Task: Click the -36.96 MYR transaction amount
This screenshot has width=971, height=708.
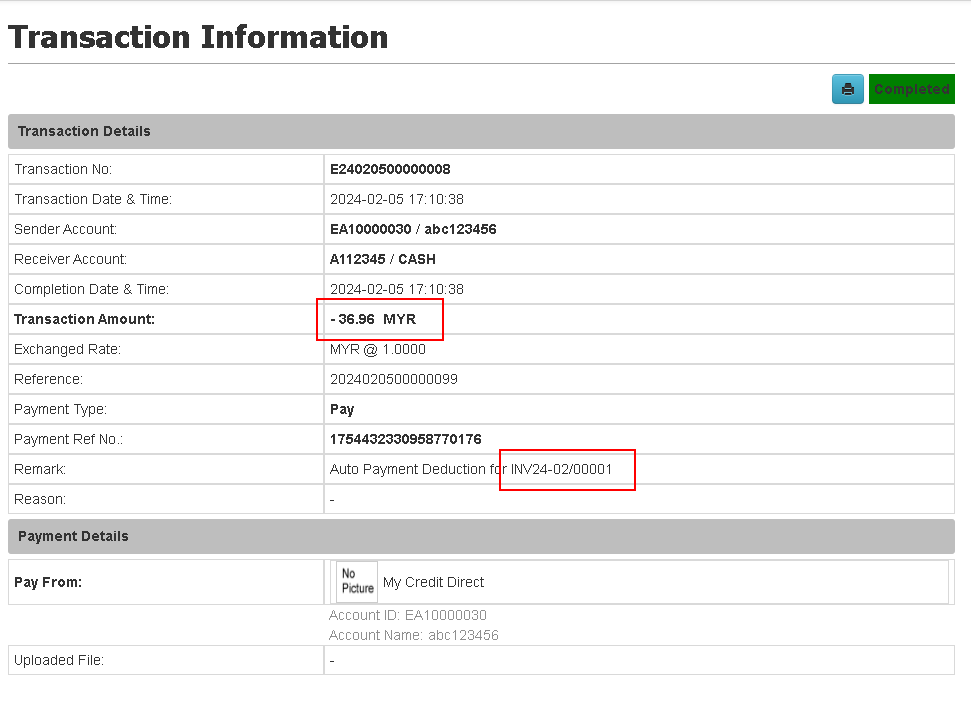Action: [x=373, y=319]
